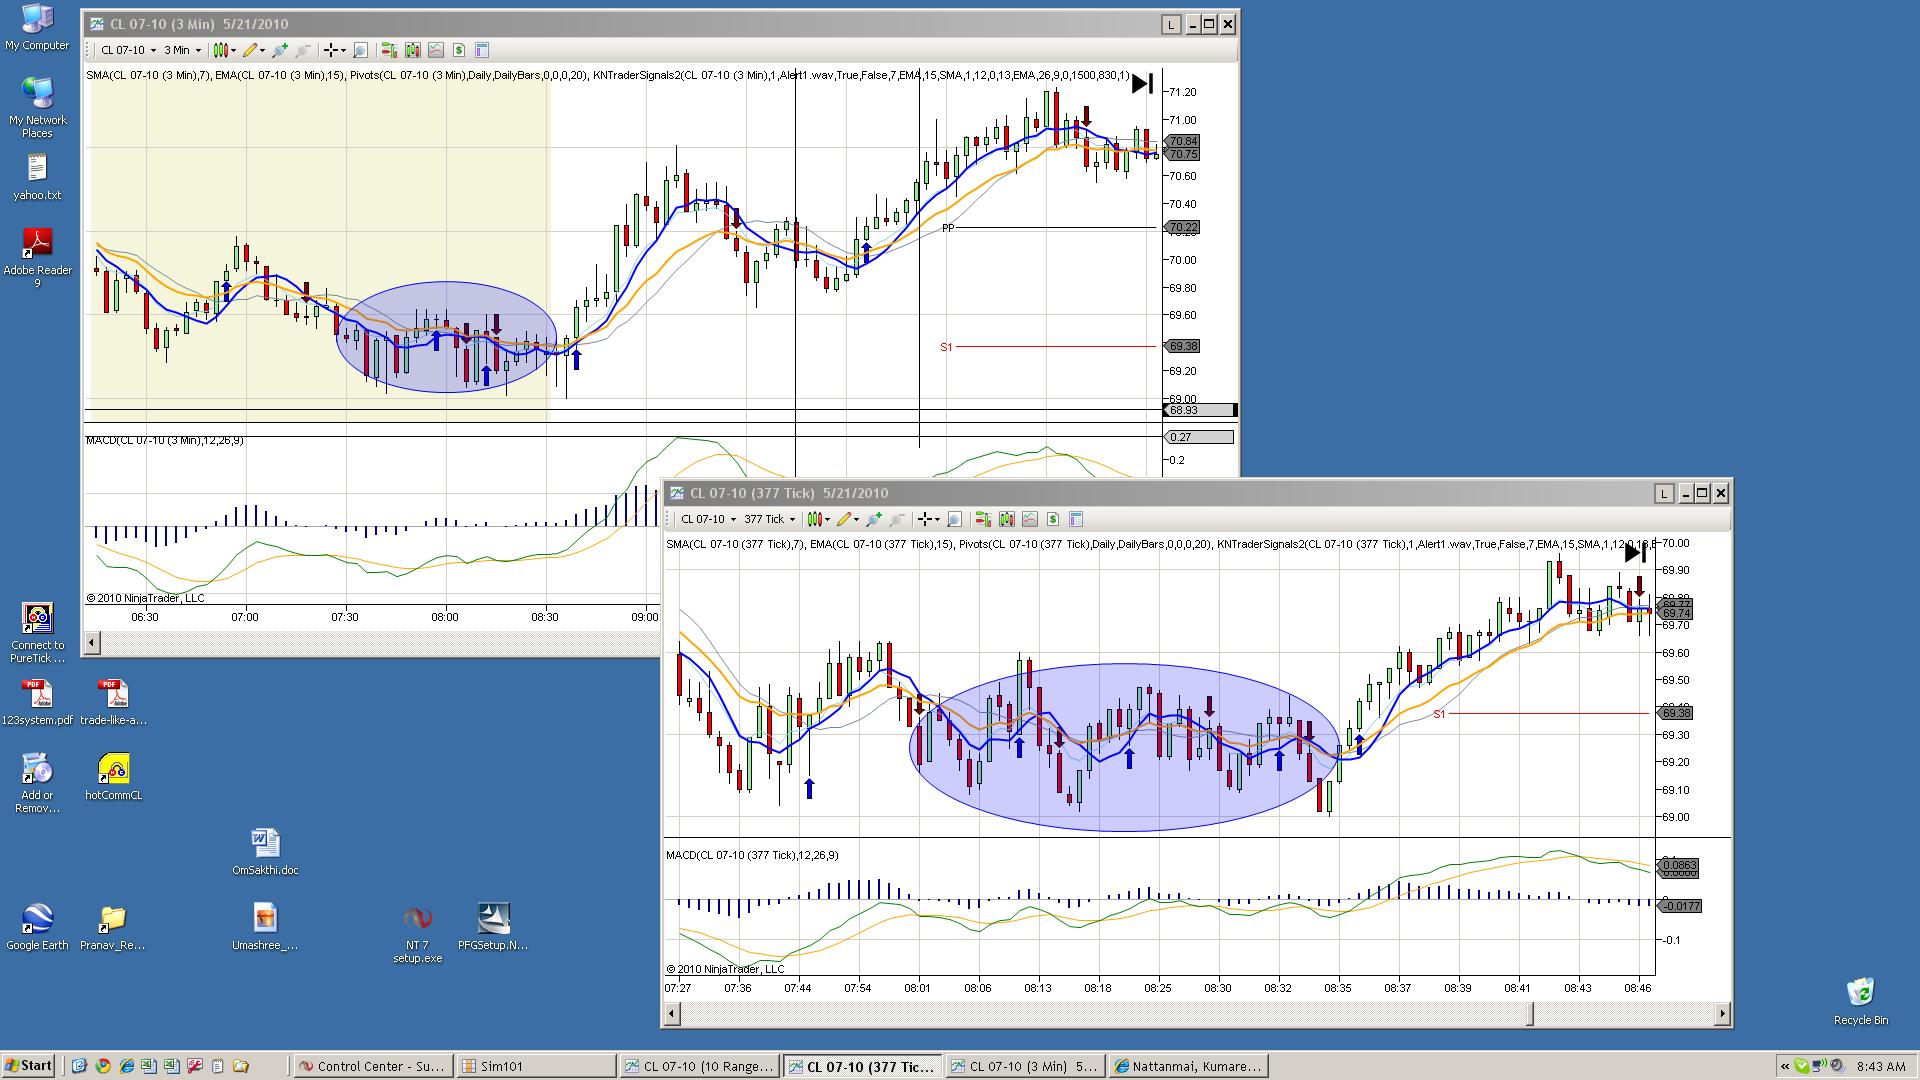Jump to latest bar arrow in 377 Tick chart
The width and height of the screenshot is (1920, 1080).
1635,552
